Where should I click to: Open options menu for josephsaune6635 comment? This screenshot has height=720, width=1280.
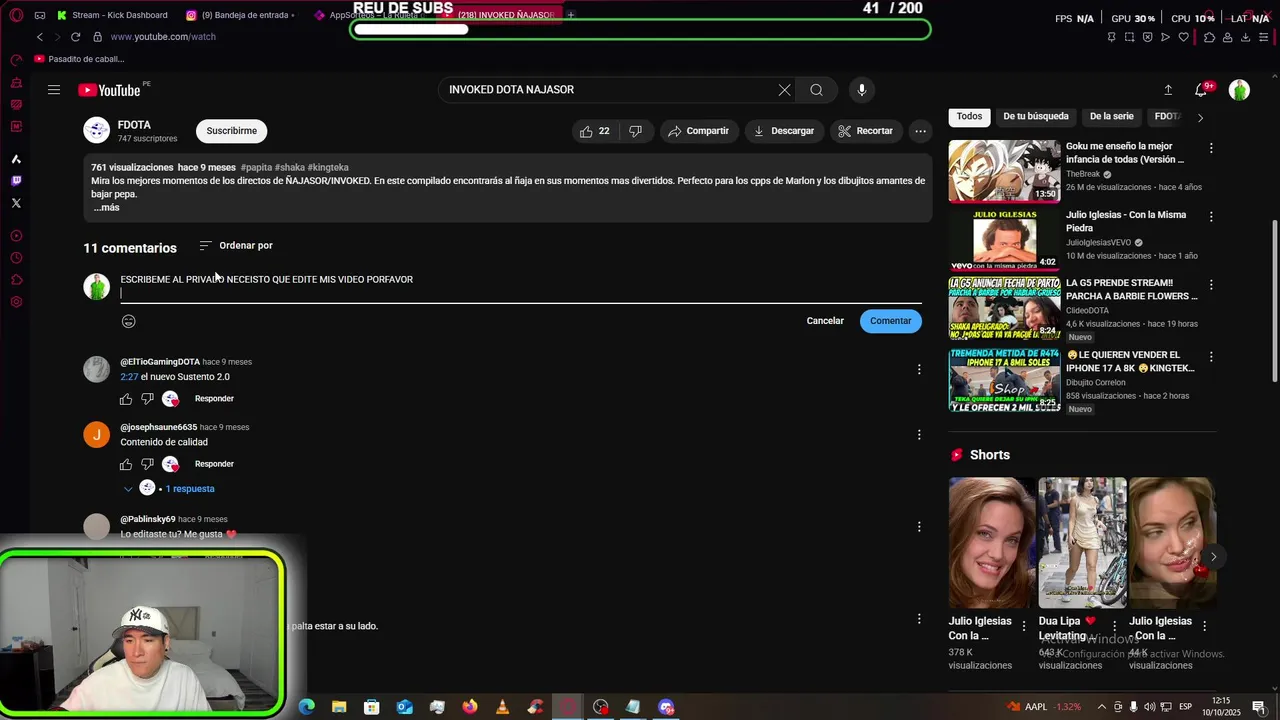click(919, 434)
